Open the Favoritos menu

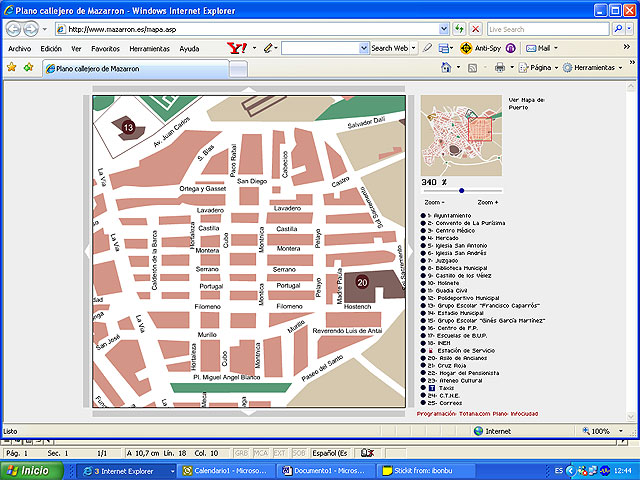point(106,48)
